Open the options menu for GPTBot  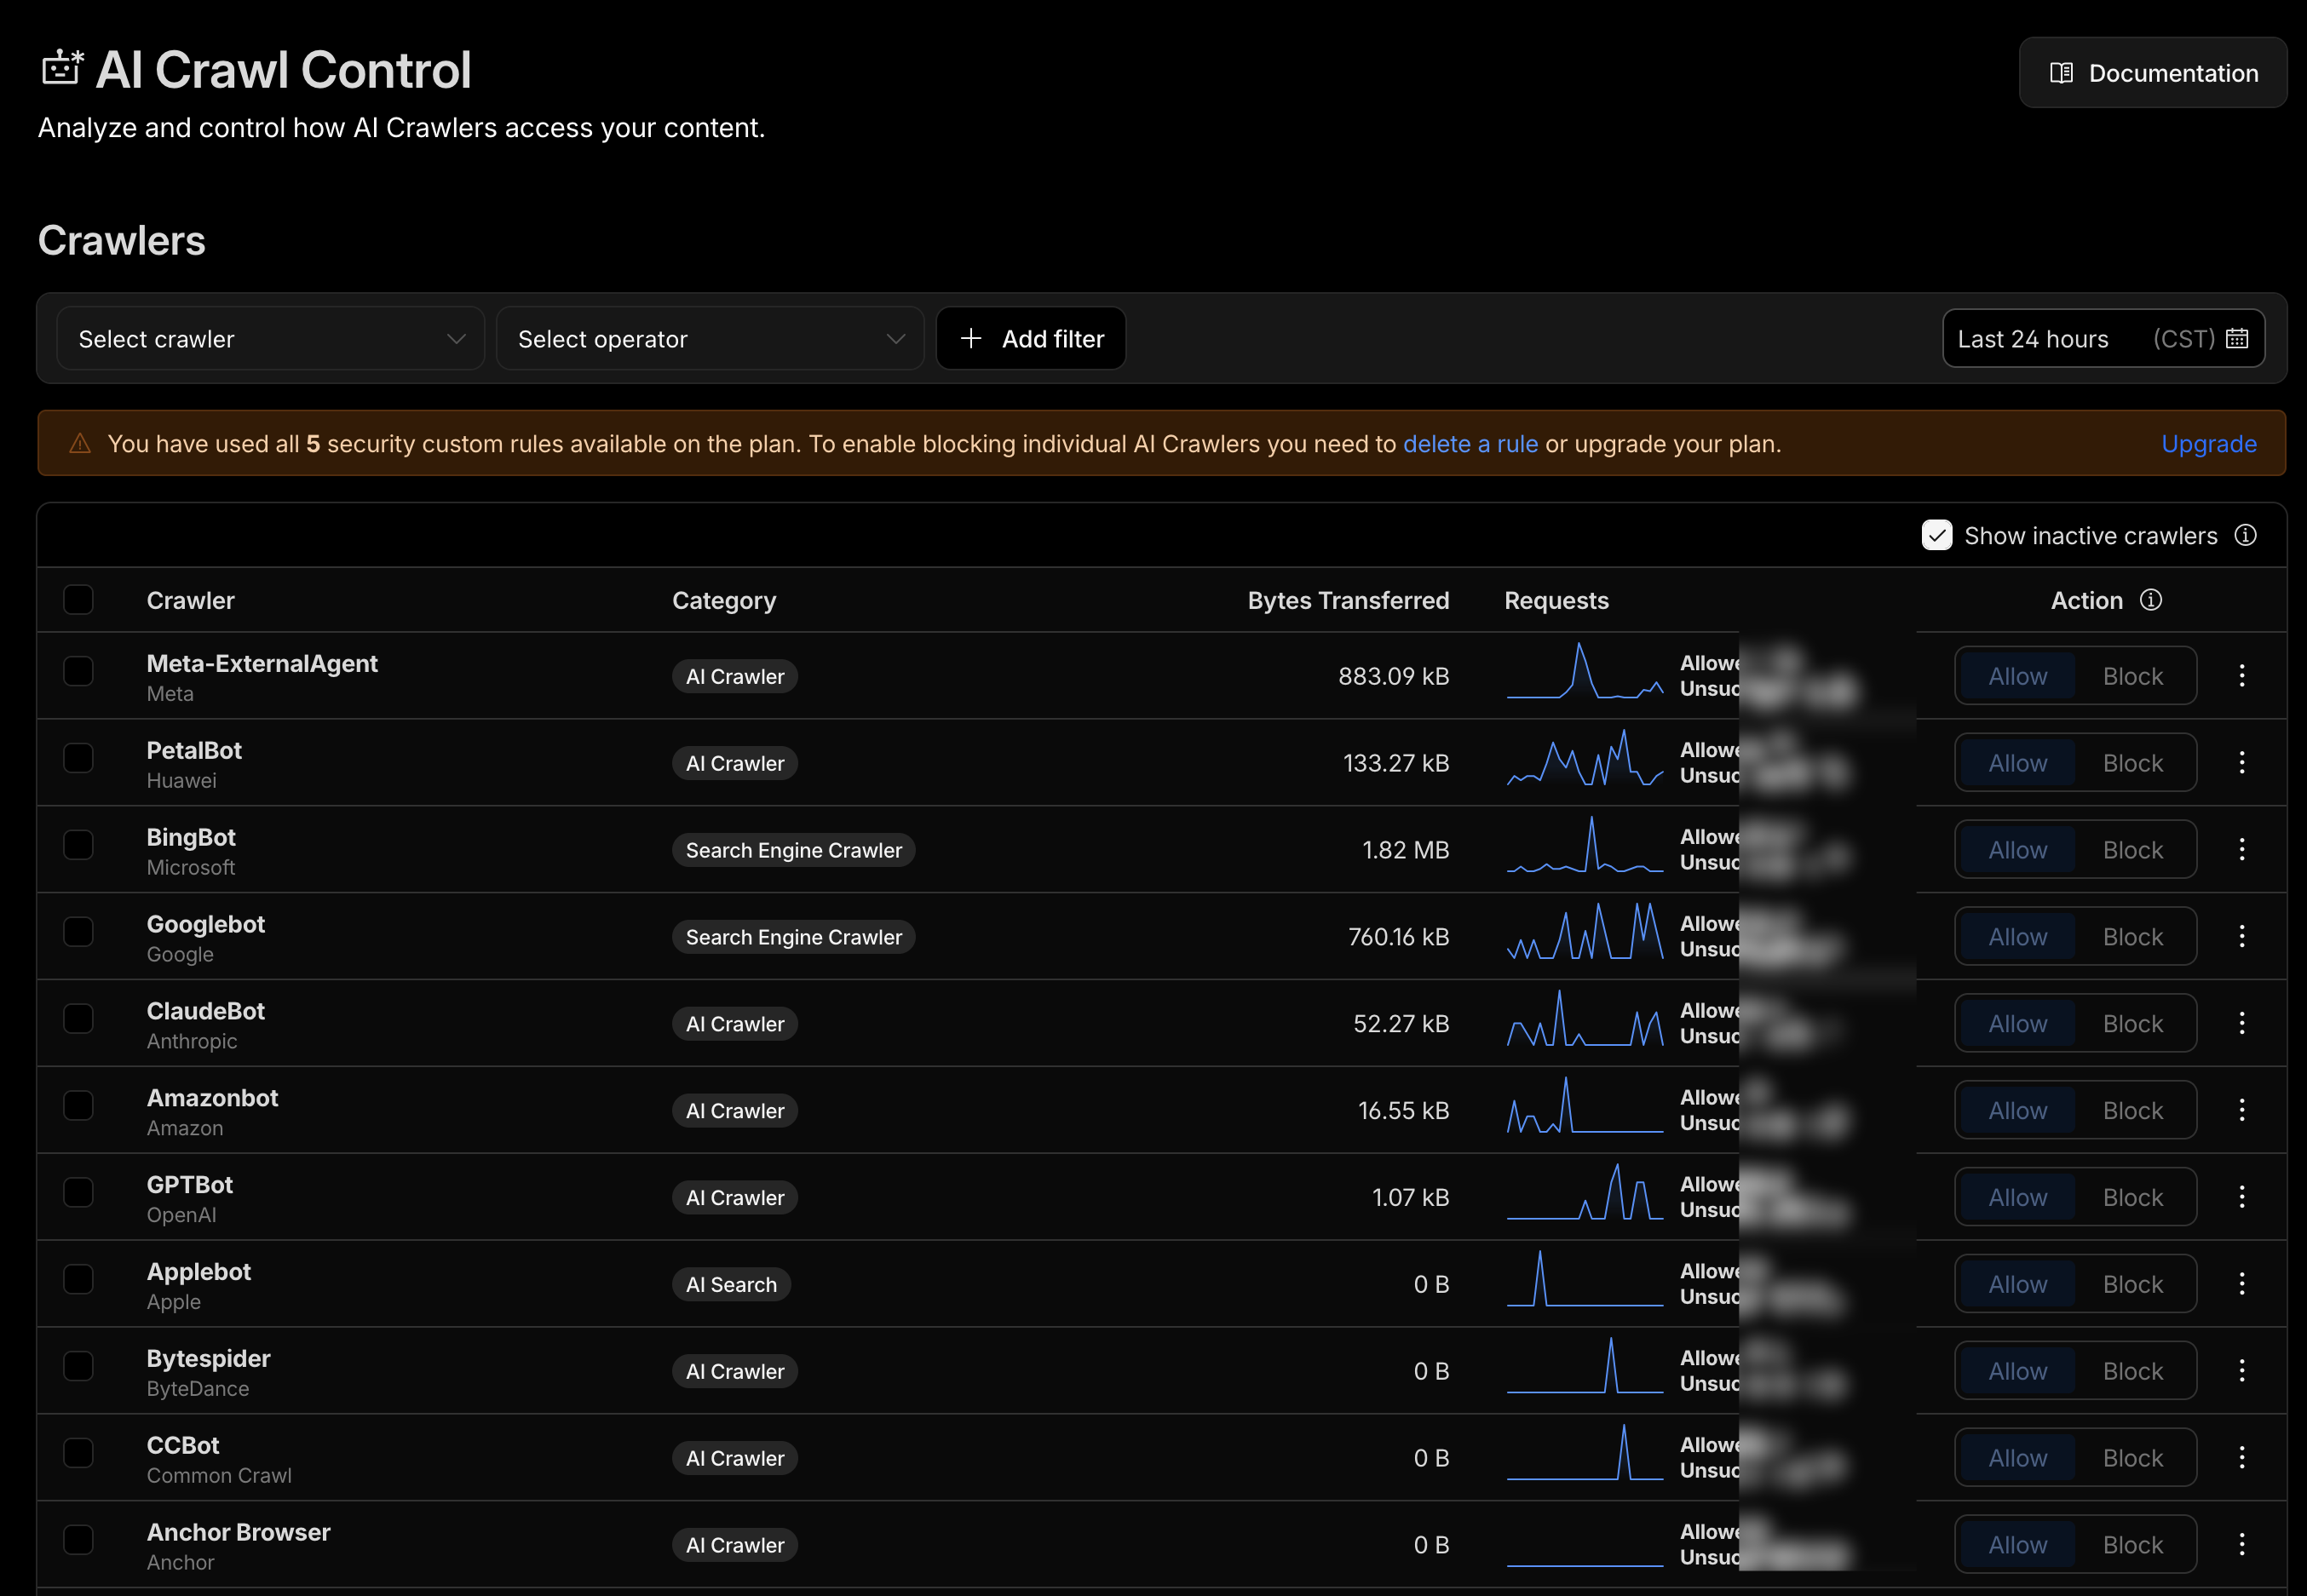tap(2242, 1196)
